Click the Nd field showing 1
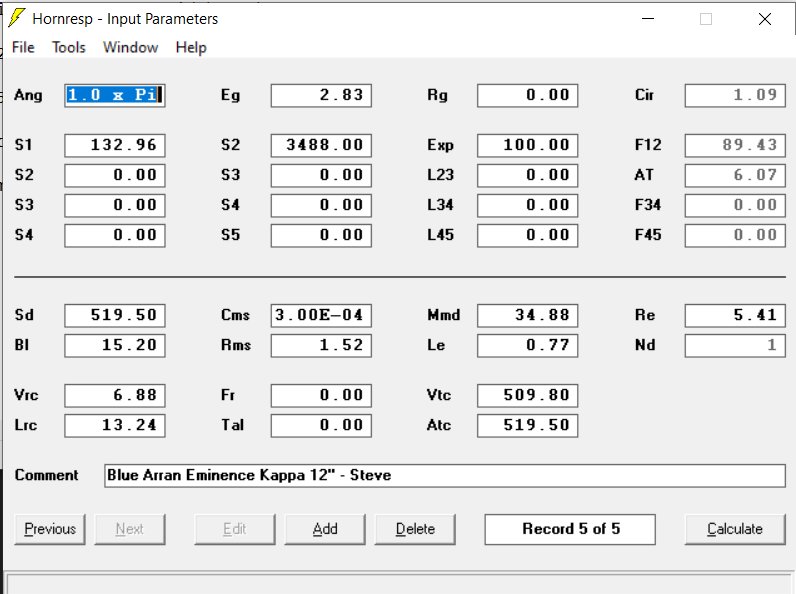The width and height of the screenshot is (796, 594). click(735, 345)
